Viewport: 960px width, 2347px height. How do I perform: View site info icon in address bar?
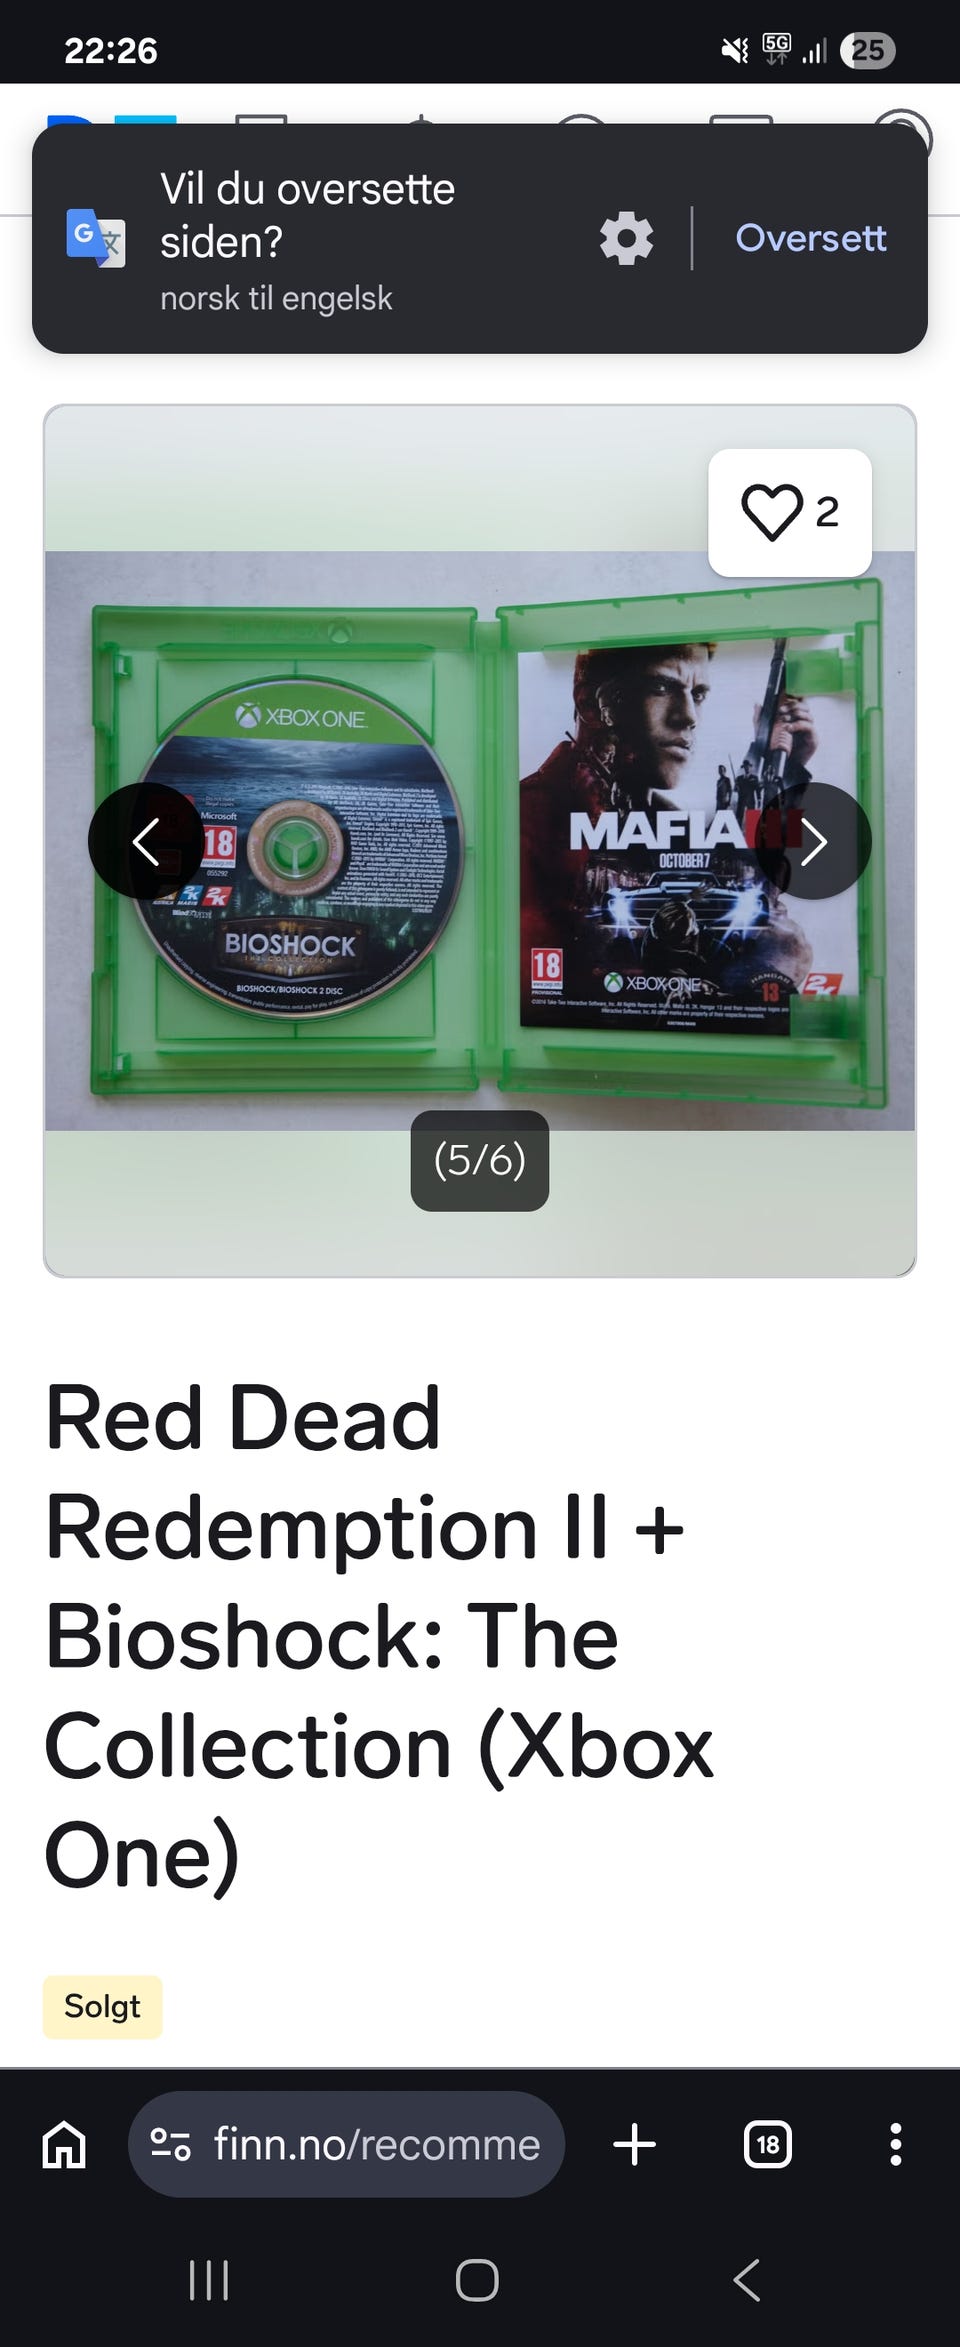tap(170, 2144)
